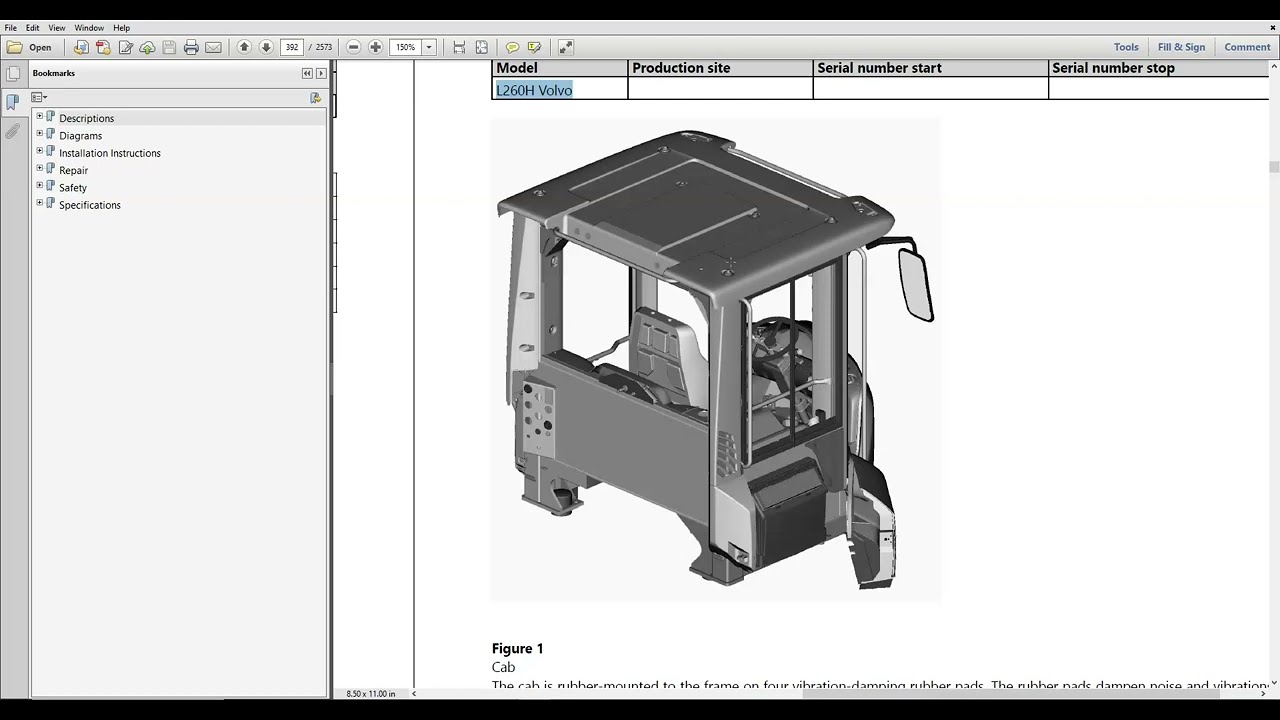Select the Installation Instructions bookmark label
The image size is (1280, 720).
[109, 153]
